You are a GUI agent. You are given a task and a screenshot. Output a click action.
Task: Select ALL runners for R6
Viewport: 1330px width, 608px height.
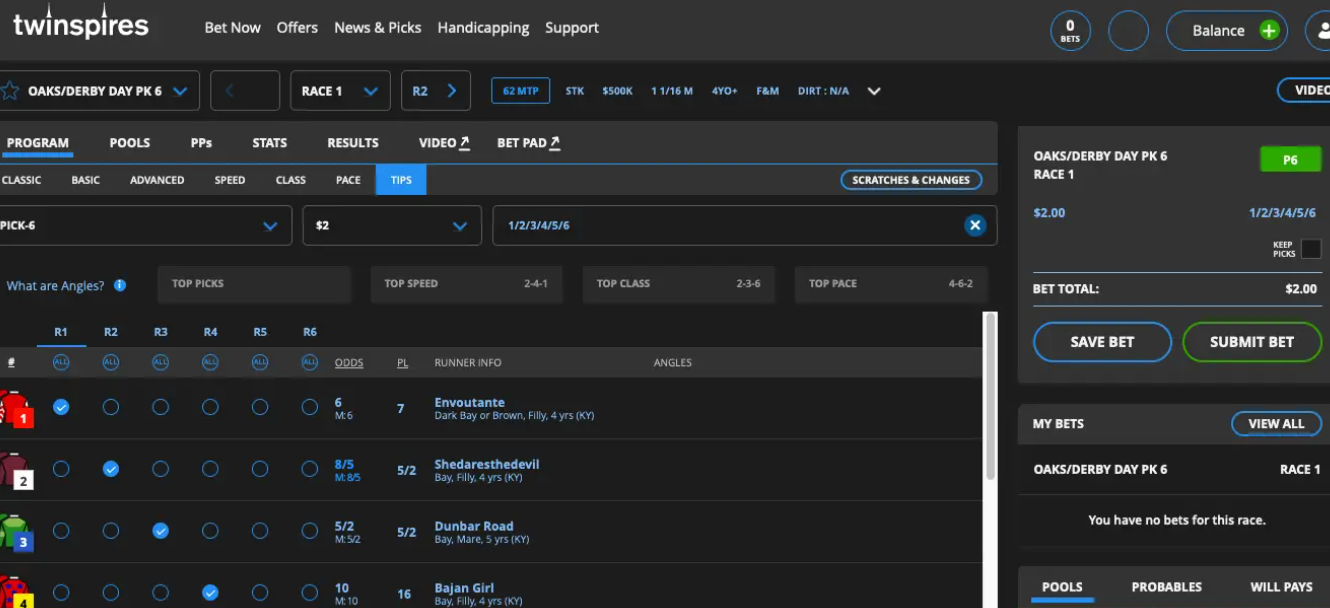pyautogui.click(x=310, y=362)
